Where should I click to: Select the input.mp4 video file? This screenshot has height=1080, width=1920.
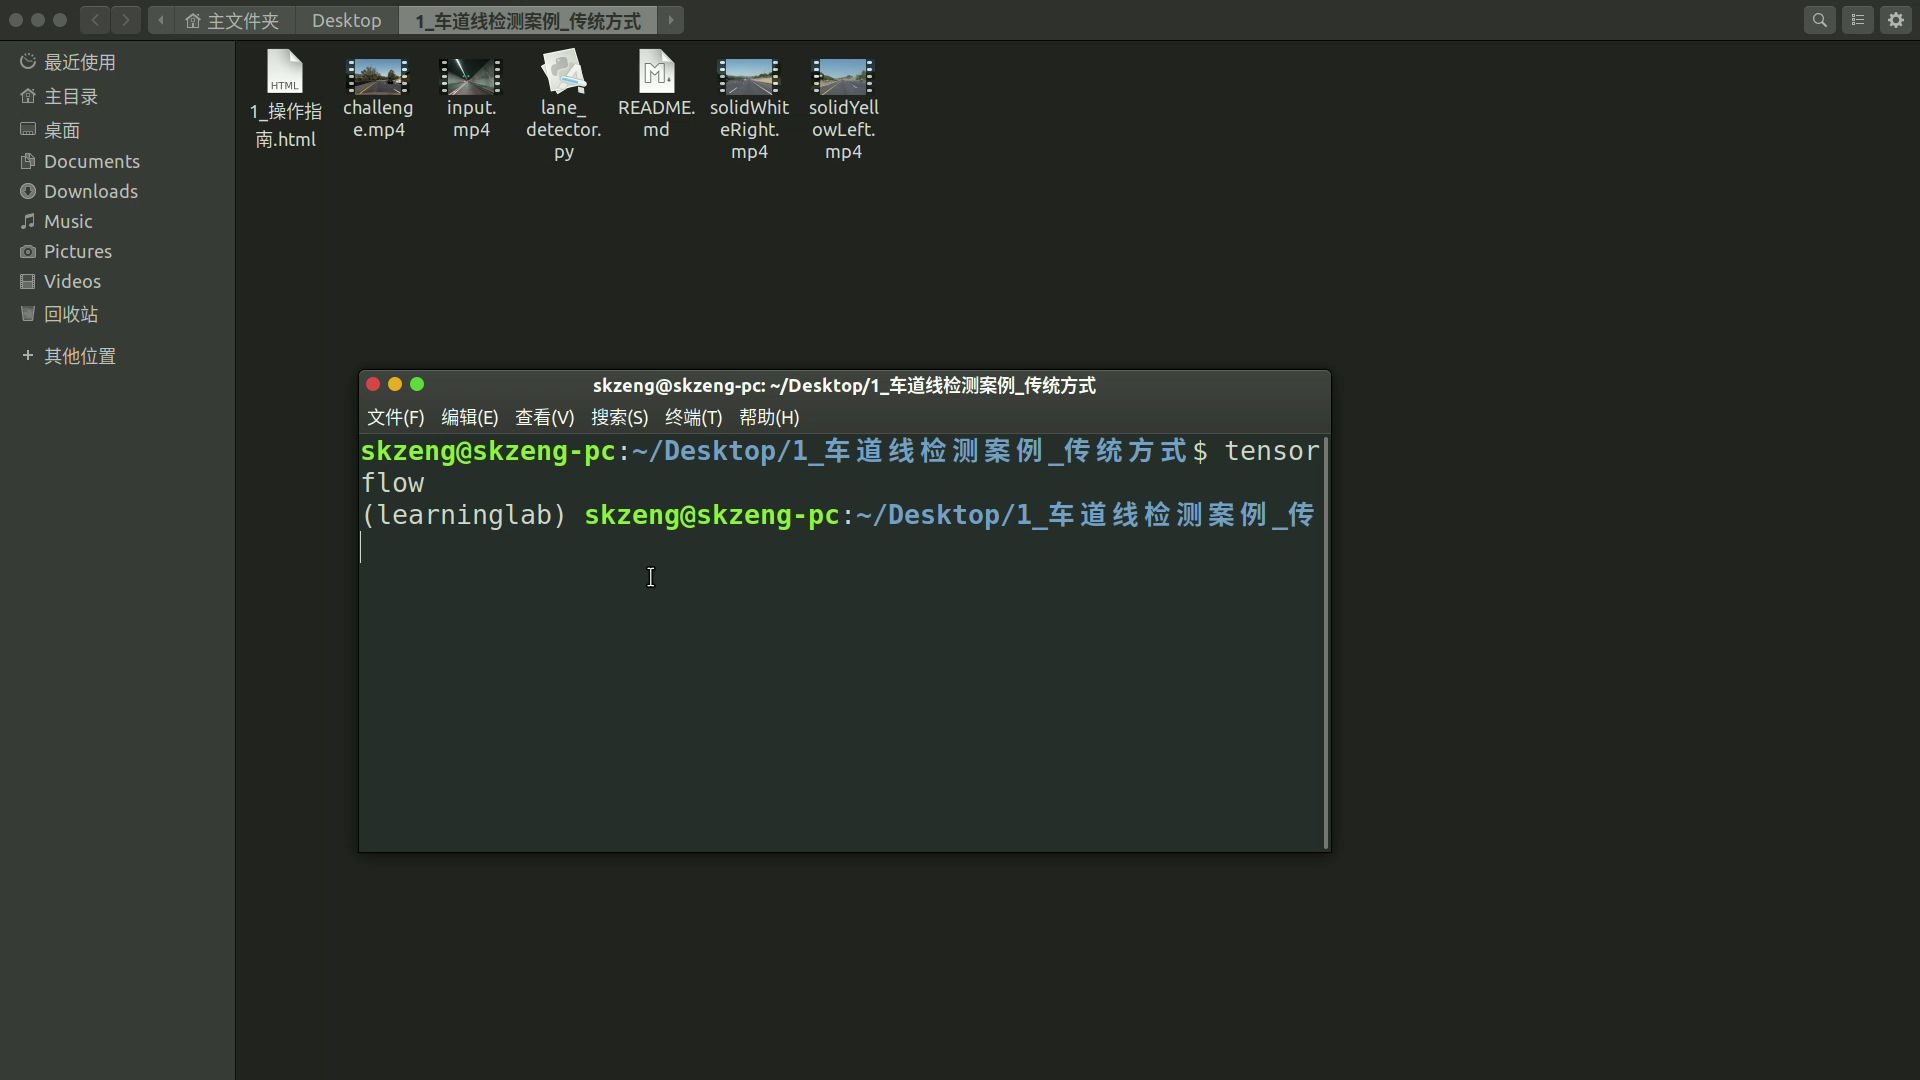[x=471, y=98]
